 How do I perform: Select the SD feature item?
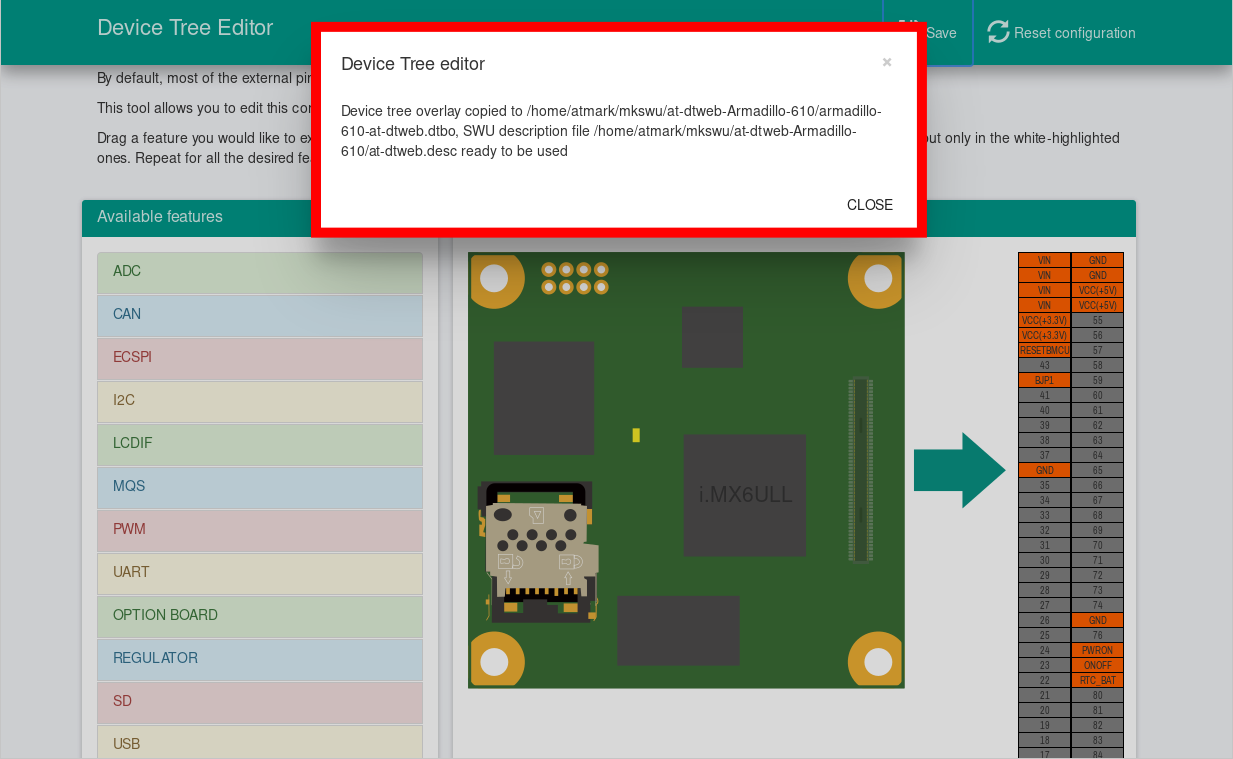click(259, 702)
